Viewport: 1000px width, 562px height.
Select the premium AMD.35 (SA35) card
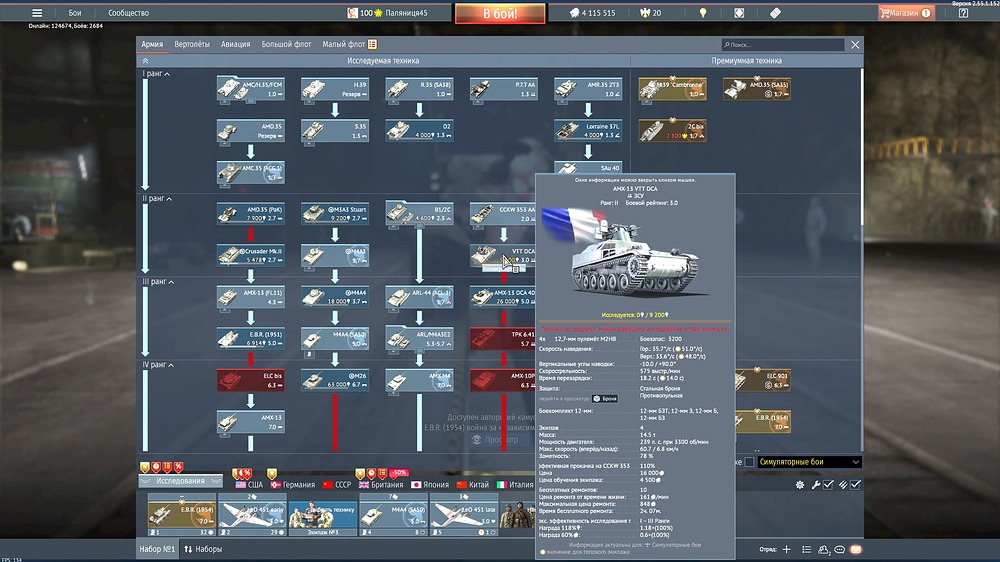(756, 89)
